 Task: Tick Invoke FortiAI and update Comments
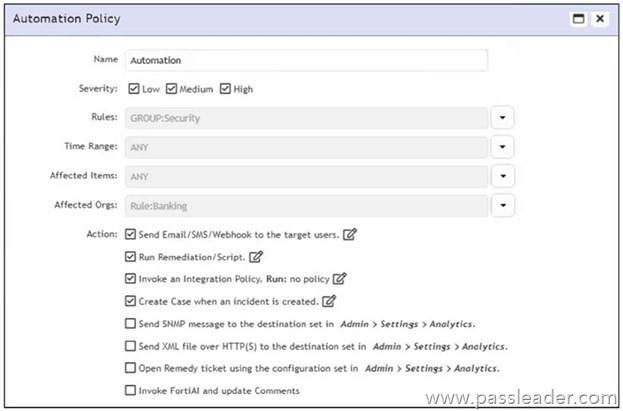tap(132, 390)
